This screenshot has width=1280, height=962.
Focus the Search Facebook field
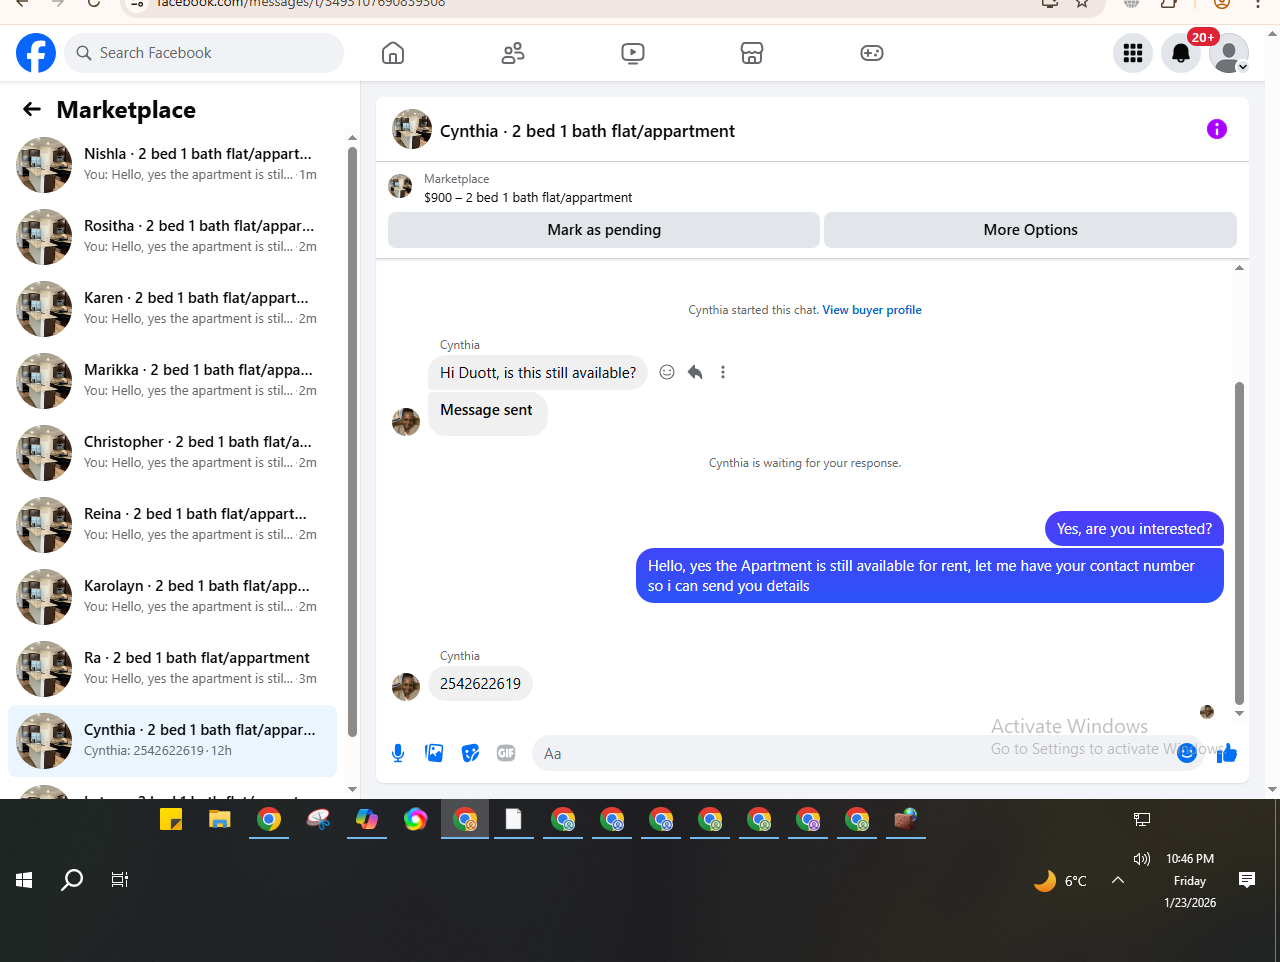(x=204, y=53)
